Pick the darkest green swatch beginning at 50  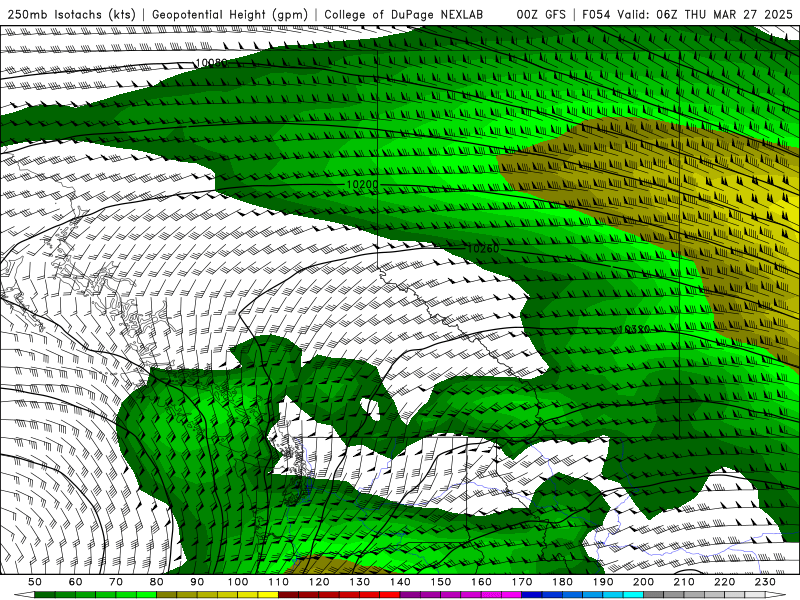point(44,595)
